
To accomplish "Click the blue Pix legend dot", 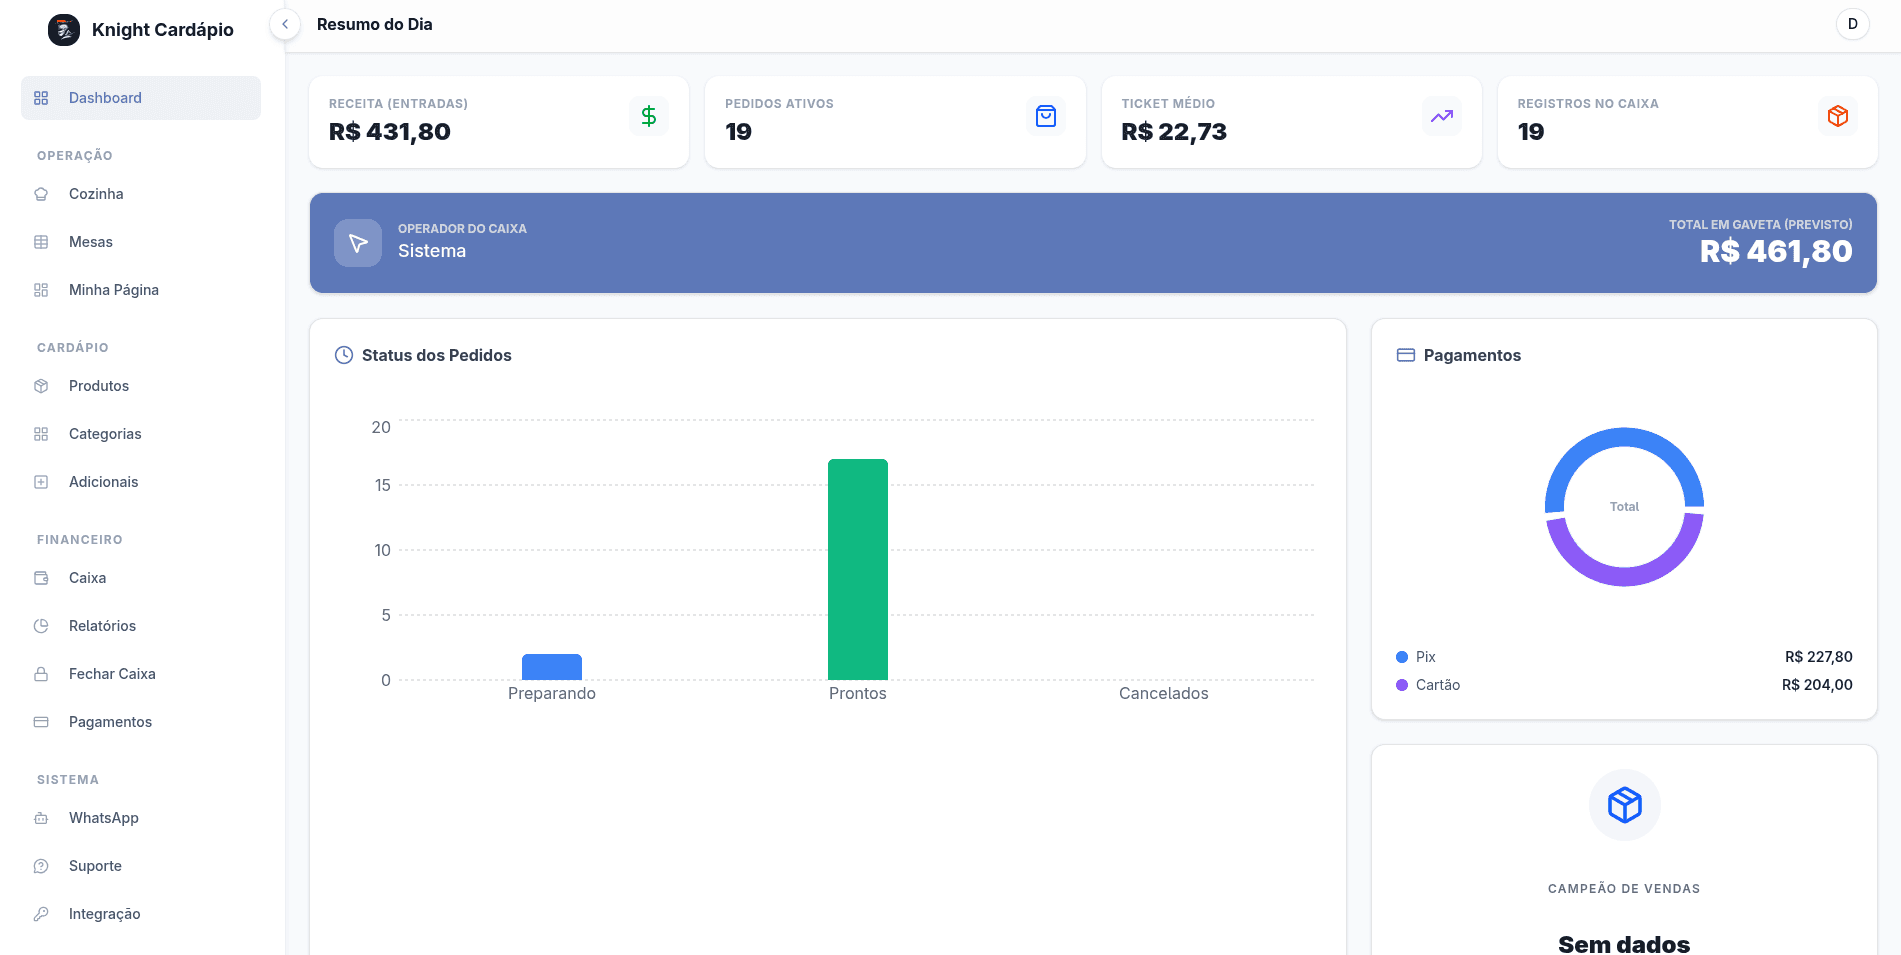I will pyautogui.click(x=1402, y=657).
